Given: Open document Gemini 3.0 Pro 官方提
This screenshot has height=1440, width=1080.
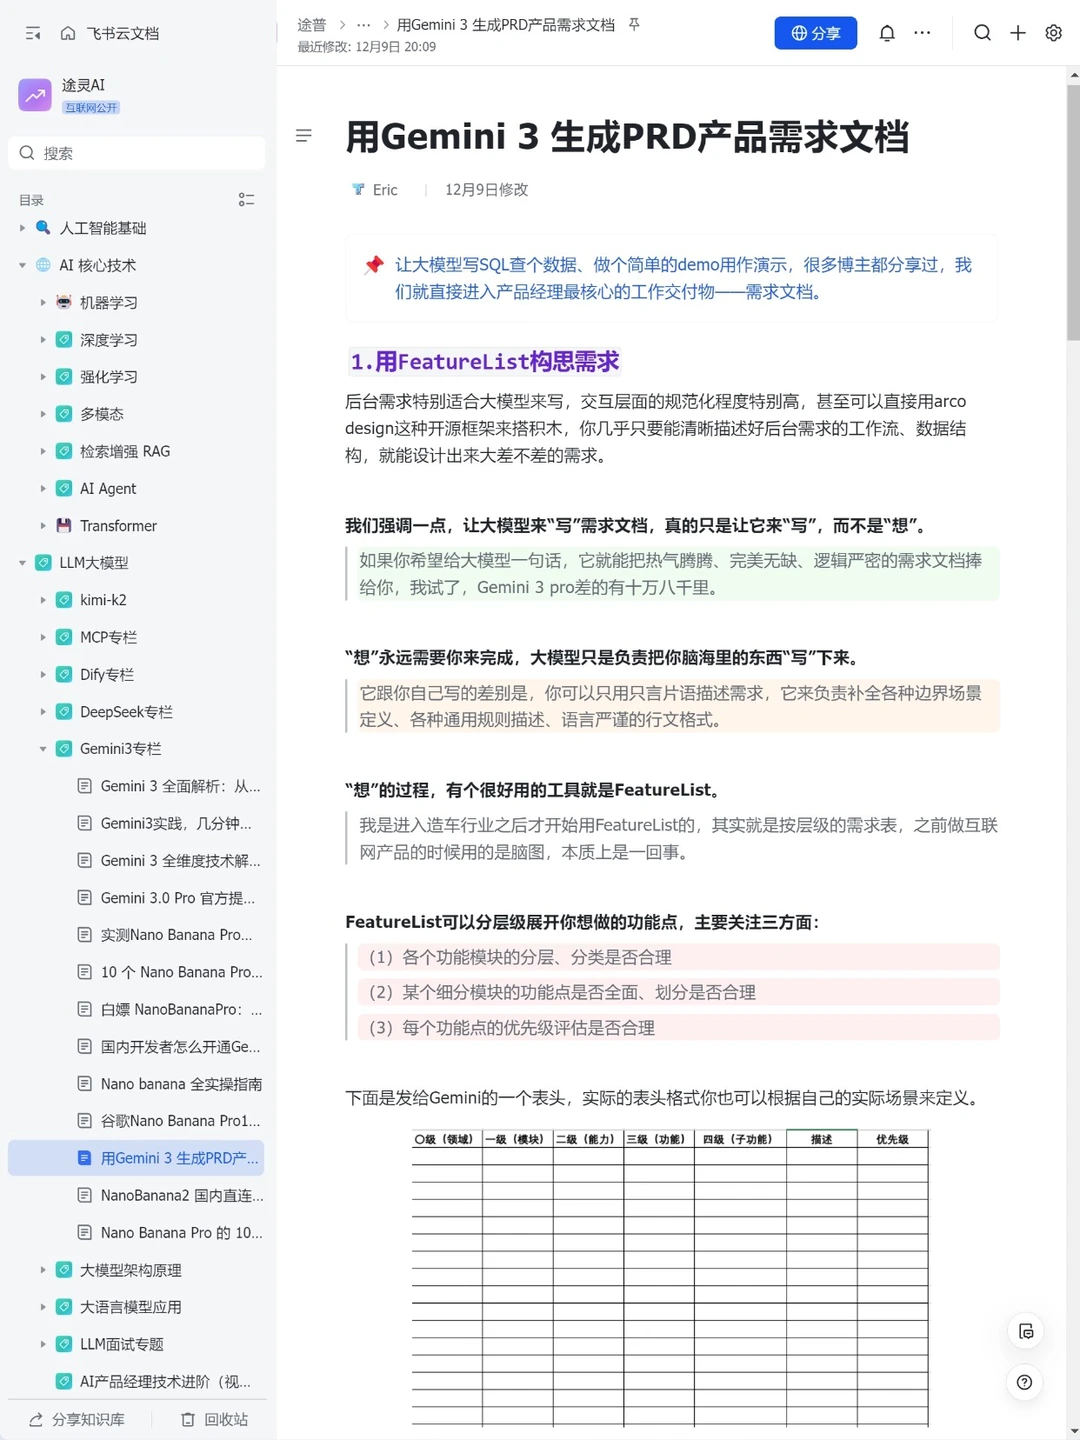Looking at the screenshot, I should tap(136, 898).
